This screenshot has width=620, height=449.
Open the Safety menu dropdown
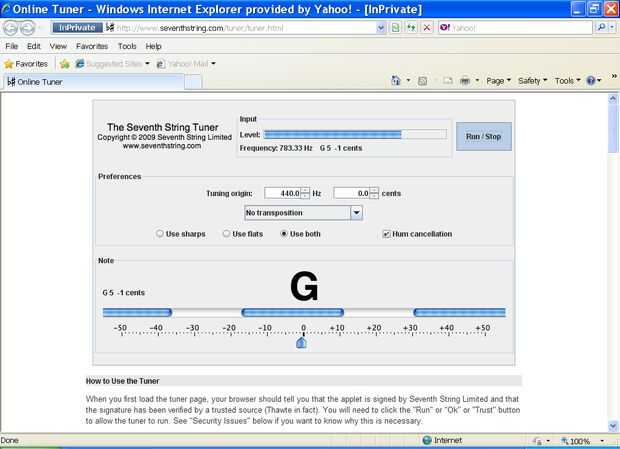pyautogui.click(x=532, y=81)
